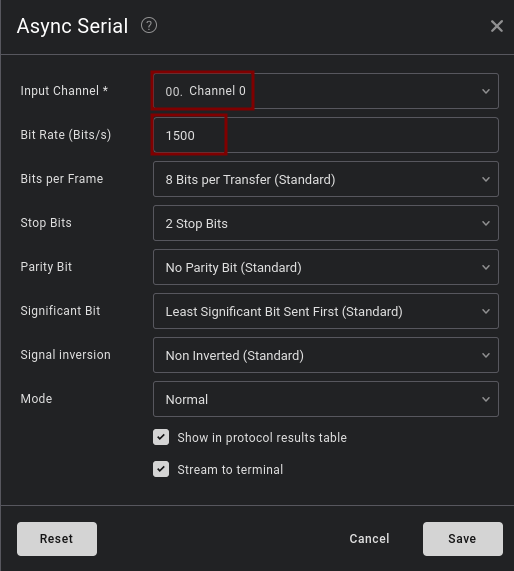Save the Async Serial settings

(x=463, y=539)
